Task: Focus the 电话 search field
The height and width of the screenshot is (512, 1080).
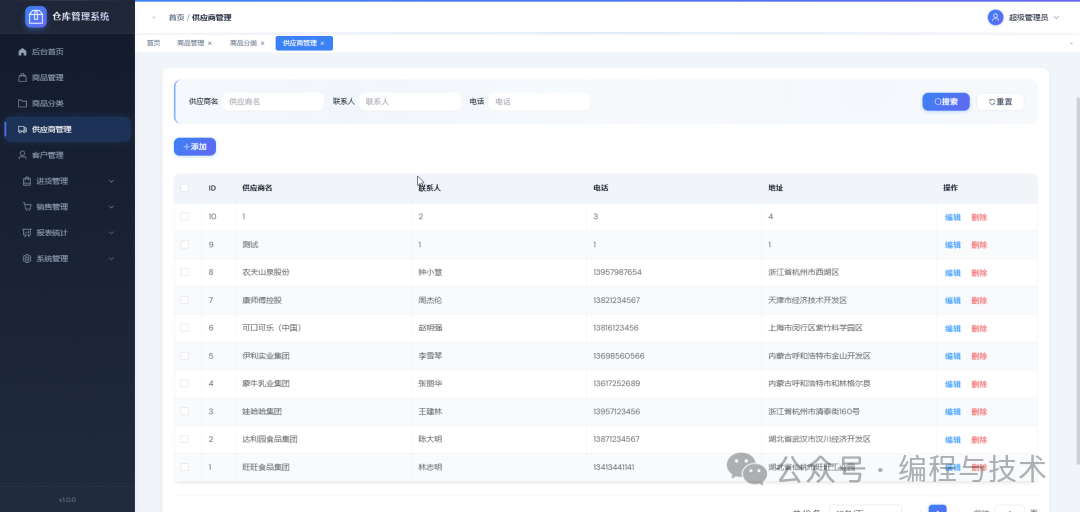Action: (x=539, y=101)
